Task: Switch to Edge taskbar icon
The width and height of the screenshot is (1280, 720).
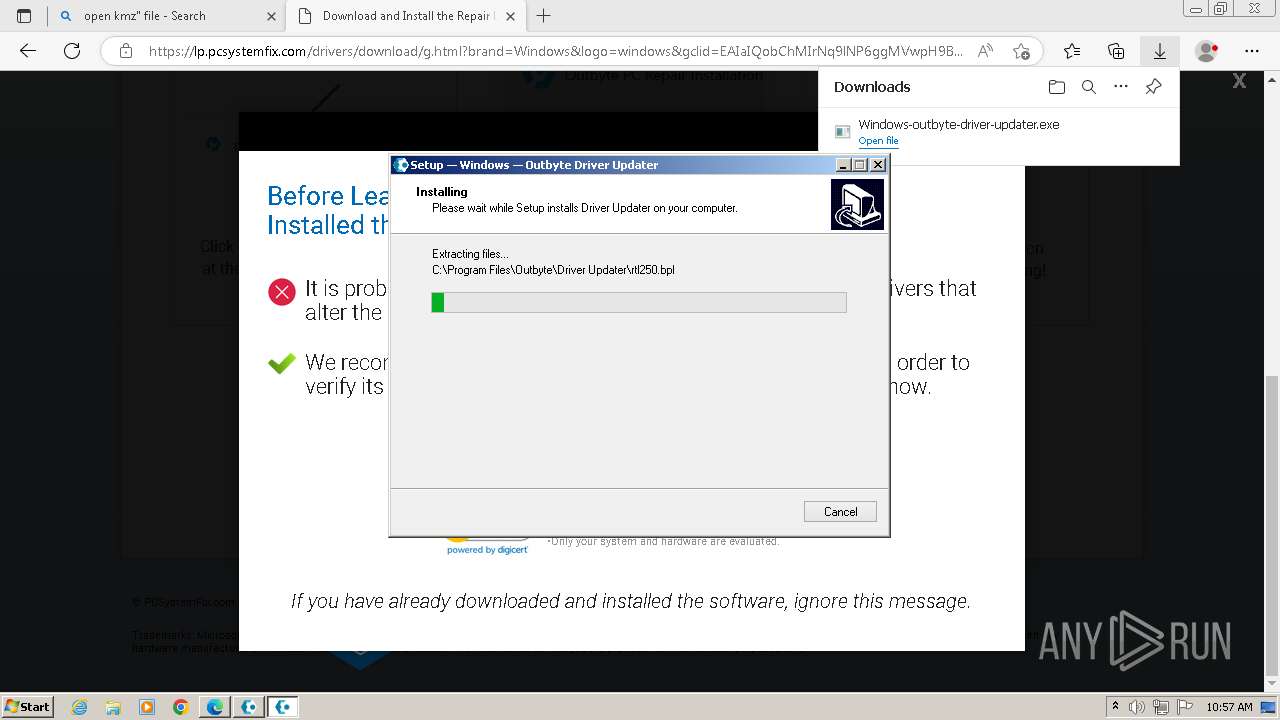Action: coord(215,707)
